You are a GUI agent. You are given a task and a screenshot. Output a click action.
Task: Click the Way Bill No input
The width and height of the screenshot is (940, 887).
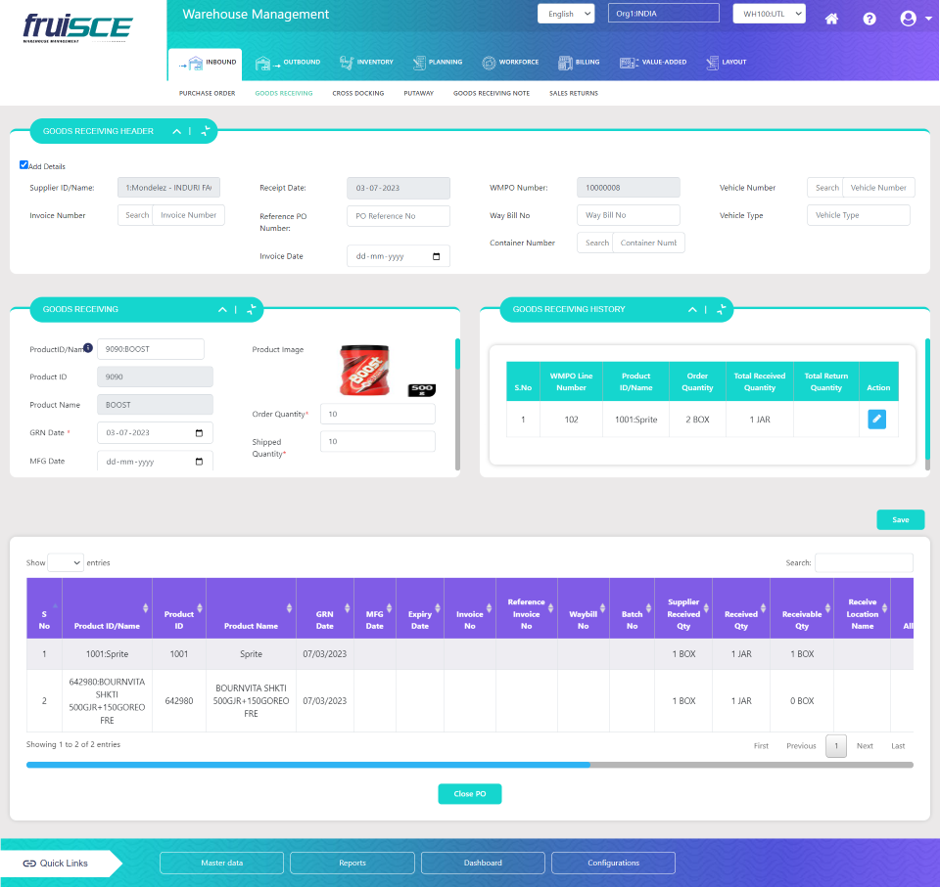628,215
